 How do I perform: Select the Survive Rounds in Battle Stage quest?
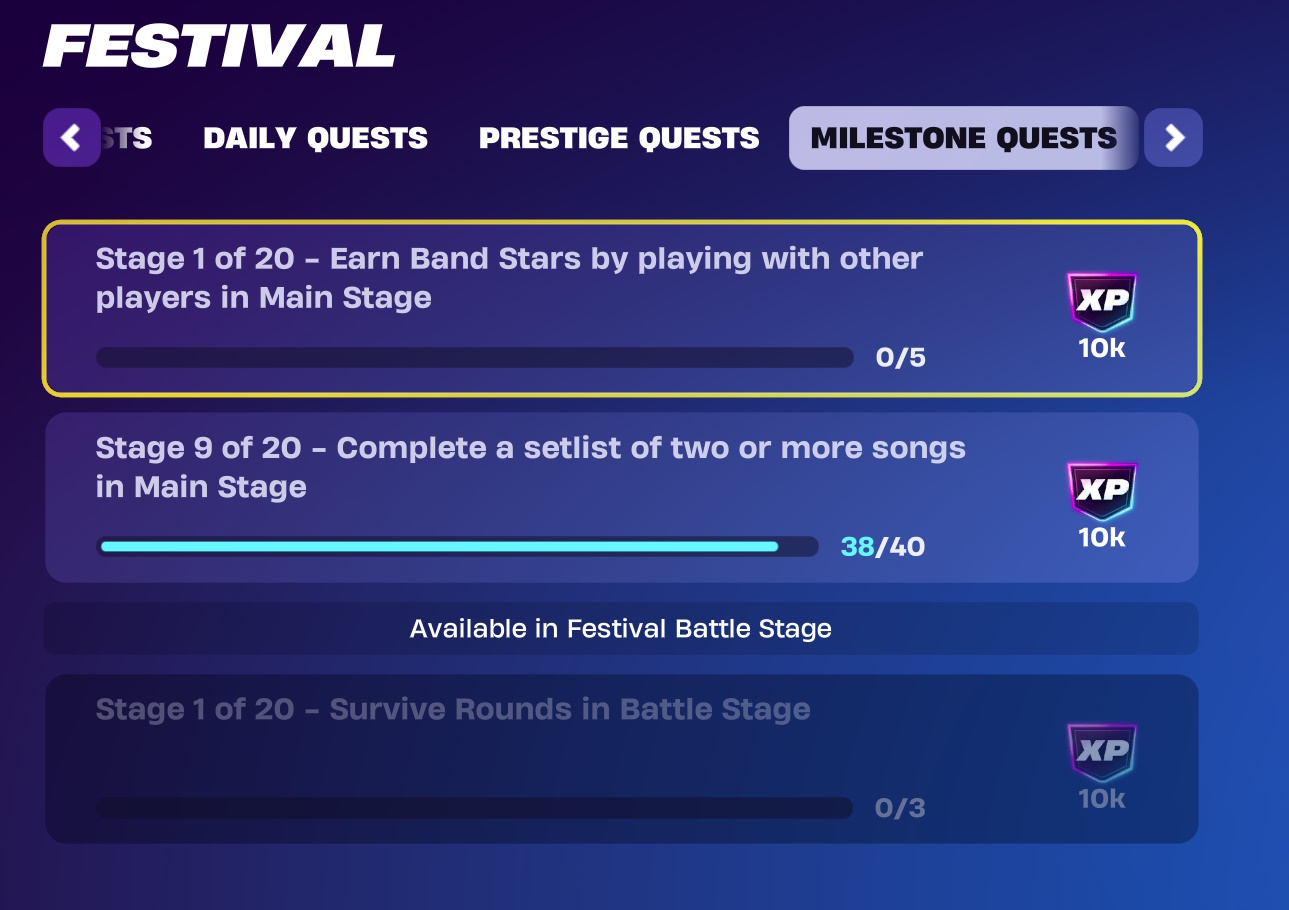click(622, 759)
